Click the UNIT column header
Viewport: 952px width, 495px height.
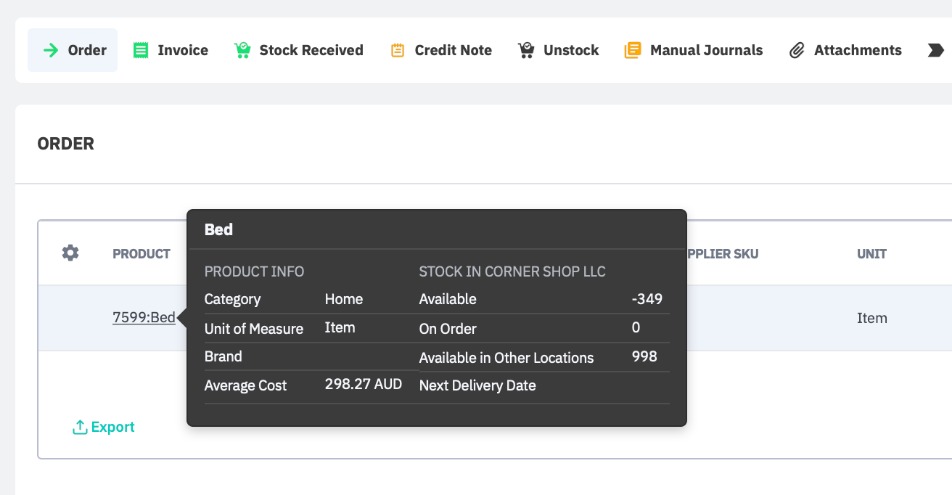(872, 254)
